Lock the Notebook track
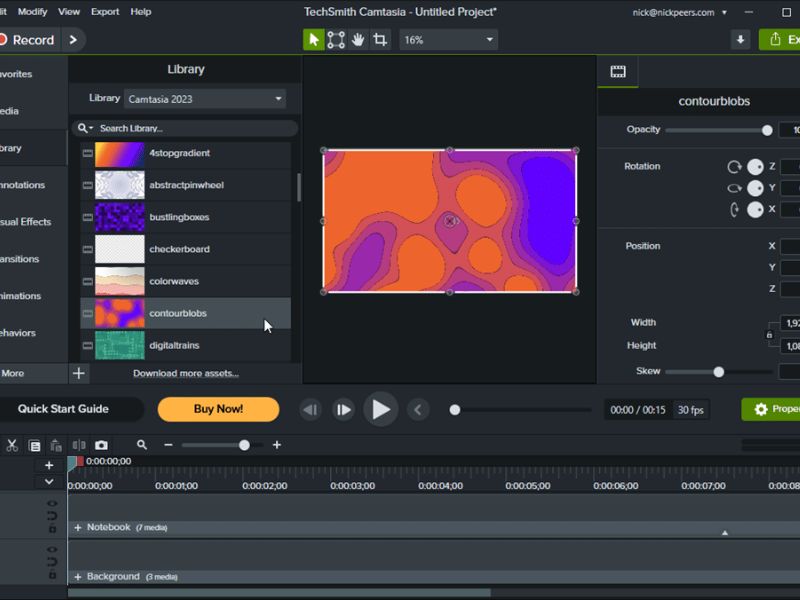Screen dimensions: 800x600 [x=52, y=529]
